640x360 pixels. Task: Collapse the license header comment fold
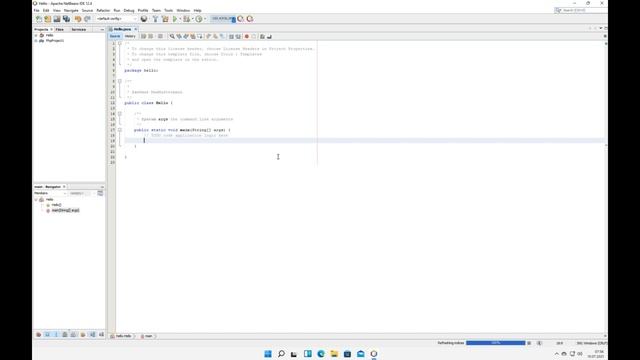[120, 43]
